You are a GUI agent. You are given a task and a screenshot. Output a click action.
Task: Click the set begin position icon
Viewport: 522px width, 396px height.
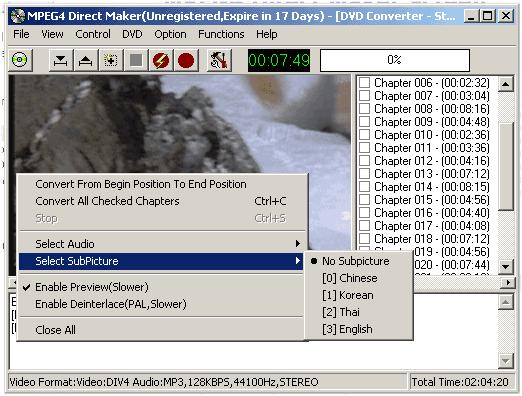coord(60,61)
